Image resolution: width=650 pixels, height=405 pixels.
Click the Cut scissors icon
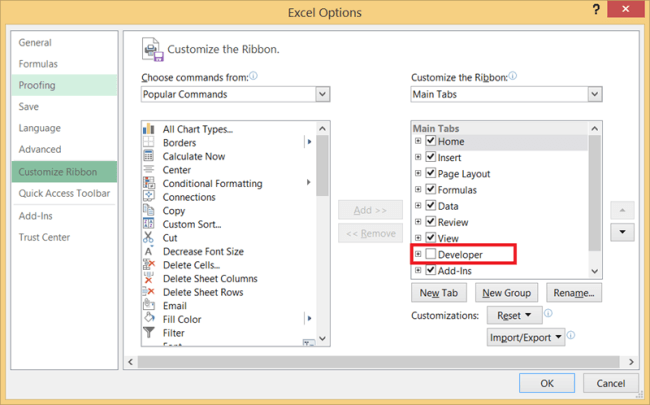pyautogui.click(x=149, y=238)
